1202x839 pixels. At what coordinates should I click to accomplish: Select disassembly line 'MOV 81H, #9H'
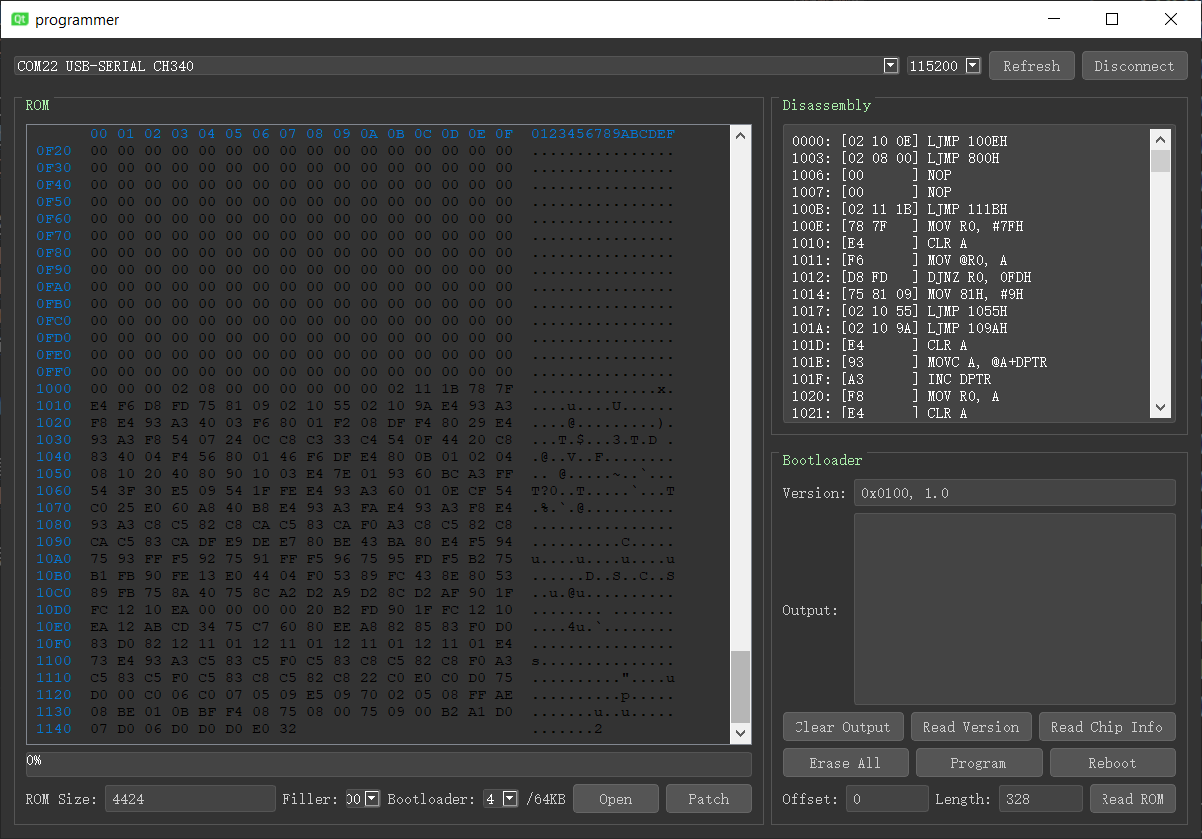pyautogui.click(x=907, y=294)
